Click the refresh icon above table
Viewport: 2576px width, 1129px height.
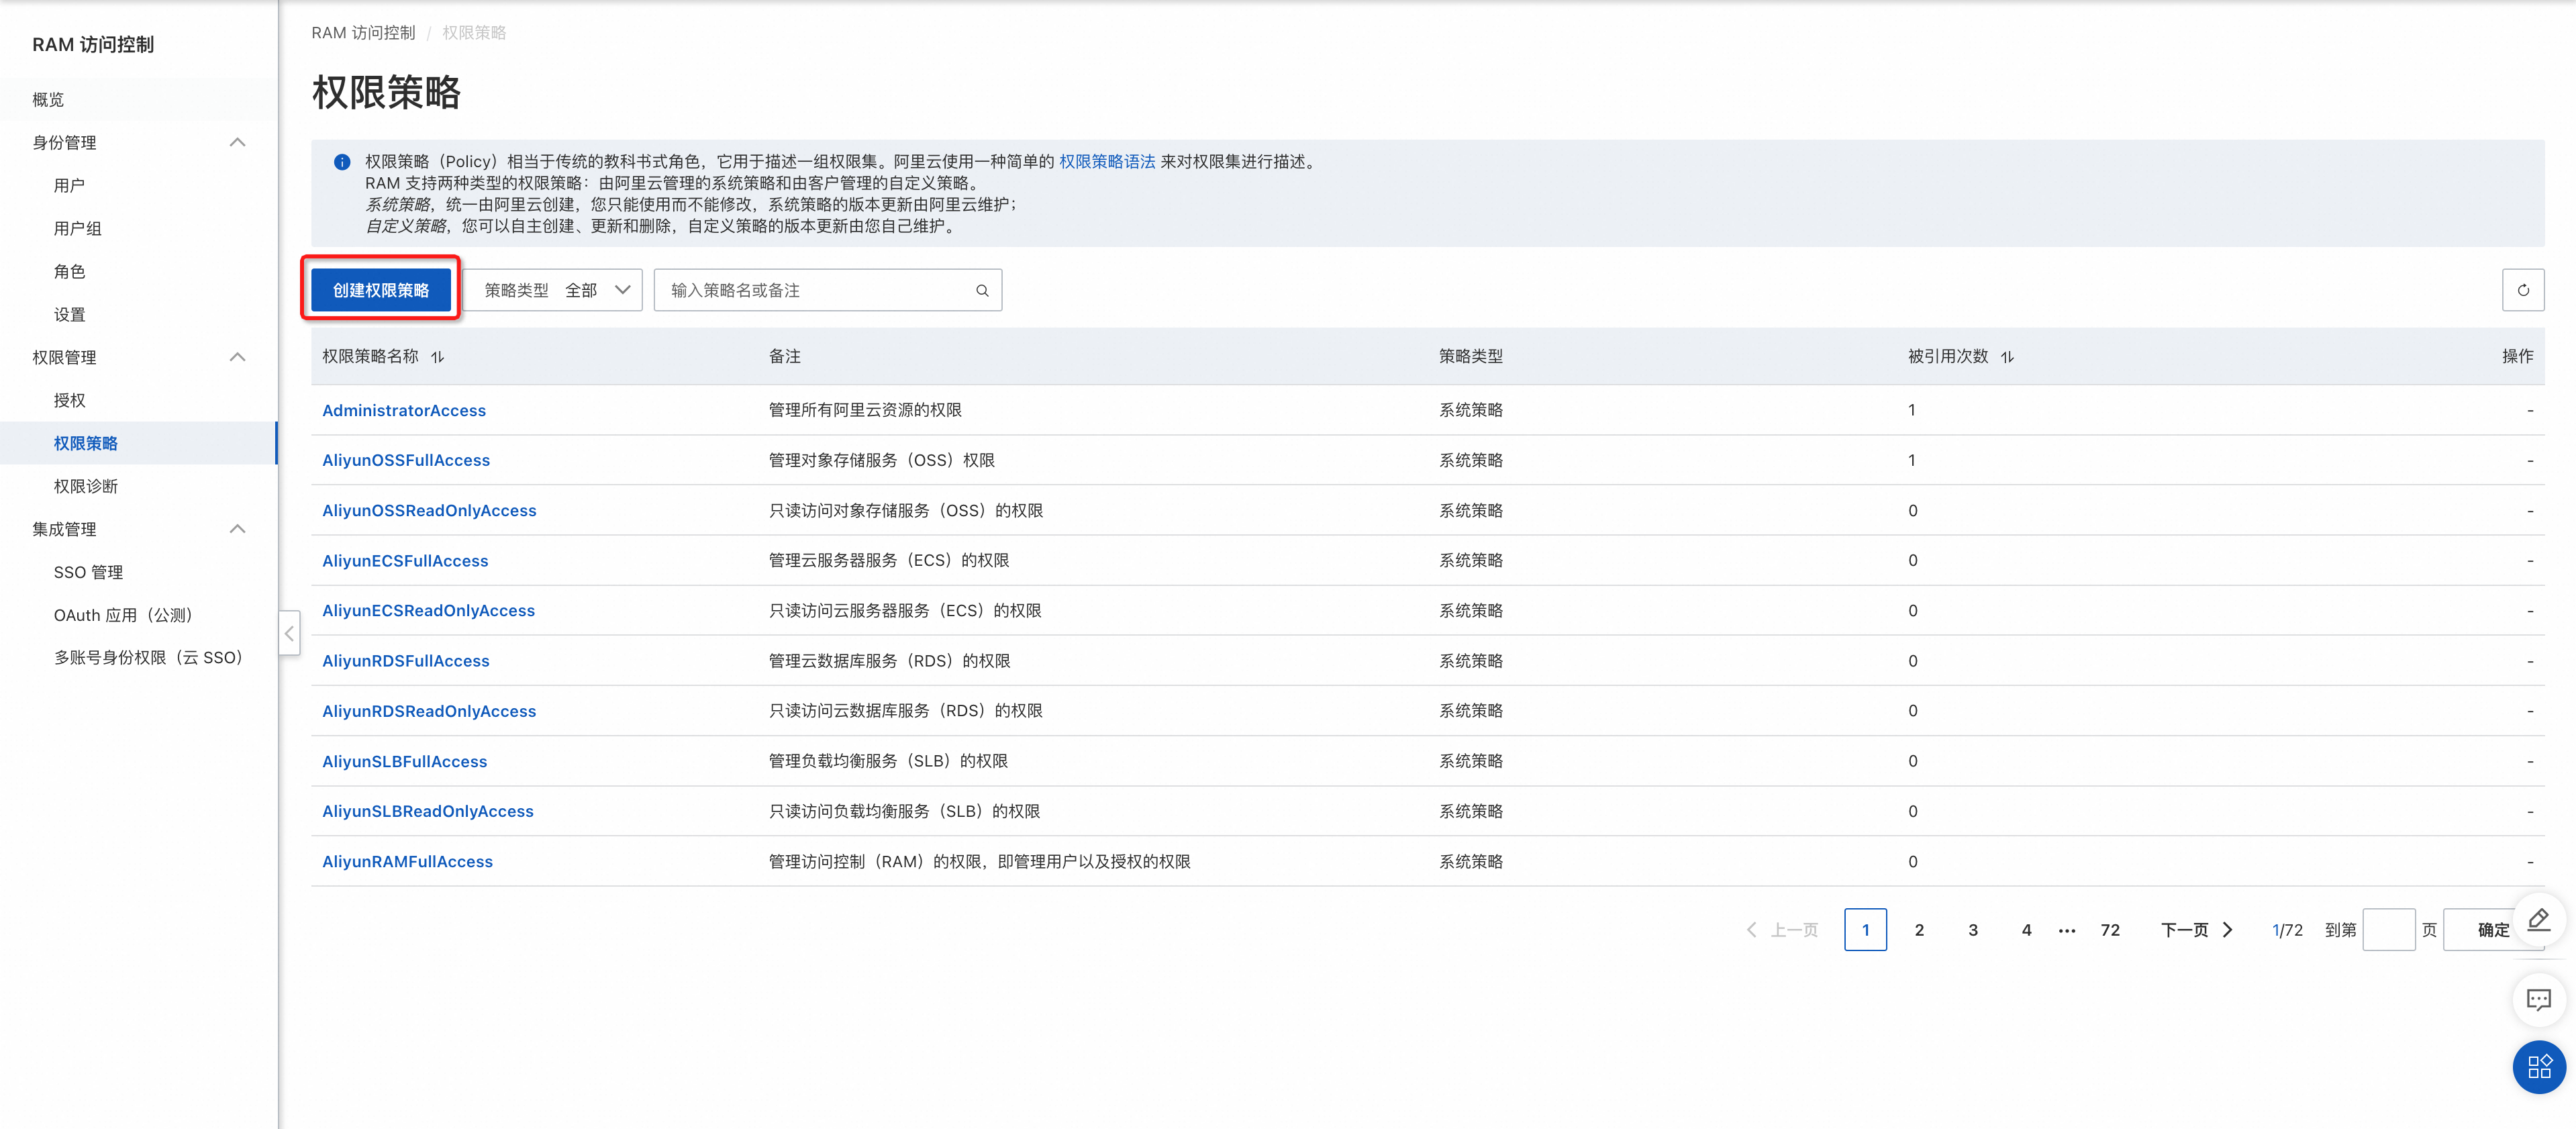(2522, 290)
